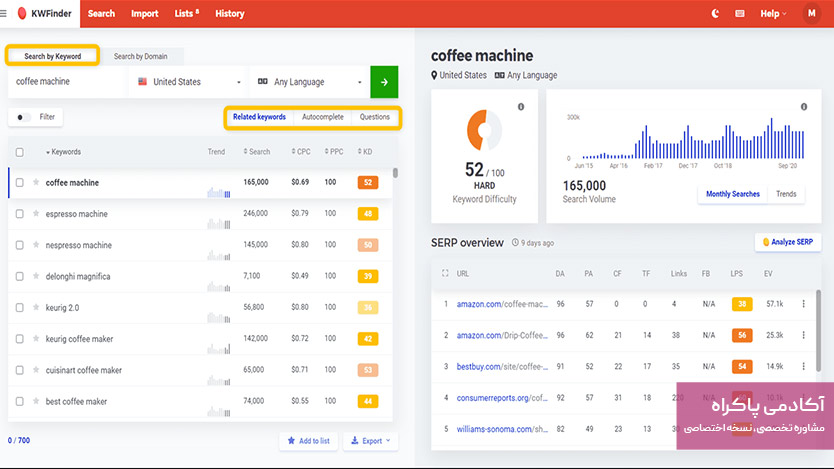Check the espresso machine row checkbox

[20, 214]
